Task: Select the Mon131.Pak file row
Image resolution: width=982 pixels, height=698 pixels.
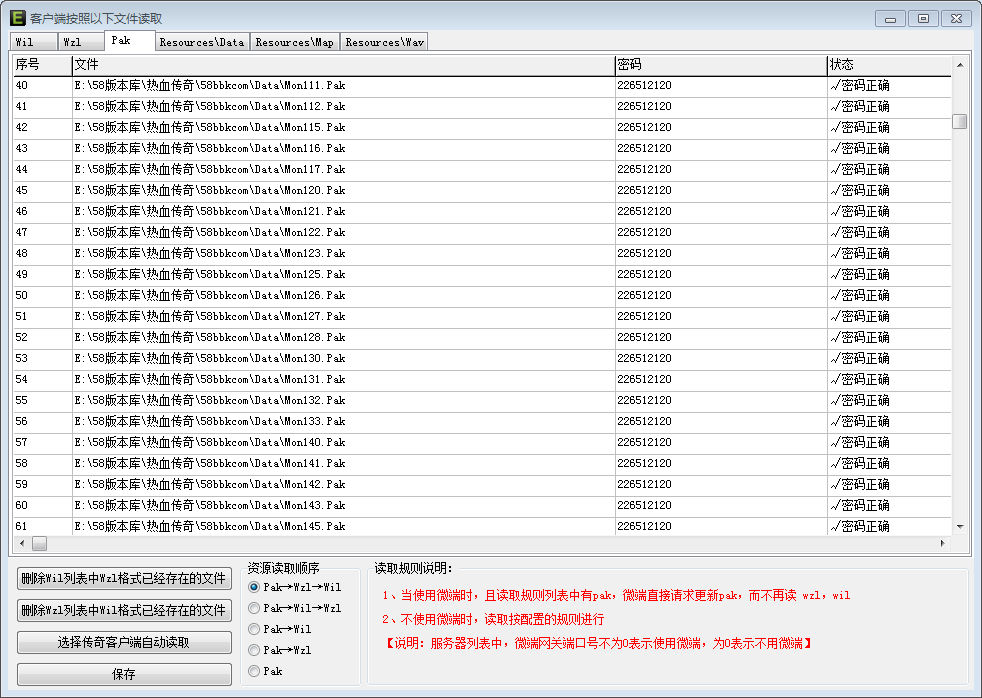Action: (x=482, y=379)
